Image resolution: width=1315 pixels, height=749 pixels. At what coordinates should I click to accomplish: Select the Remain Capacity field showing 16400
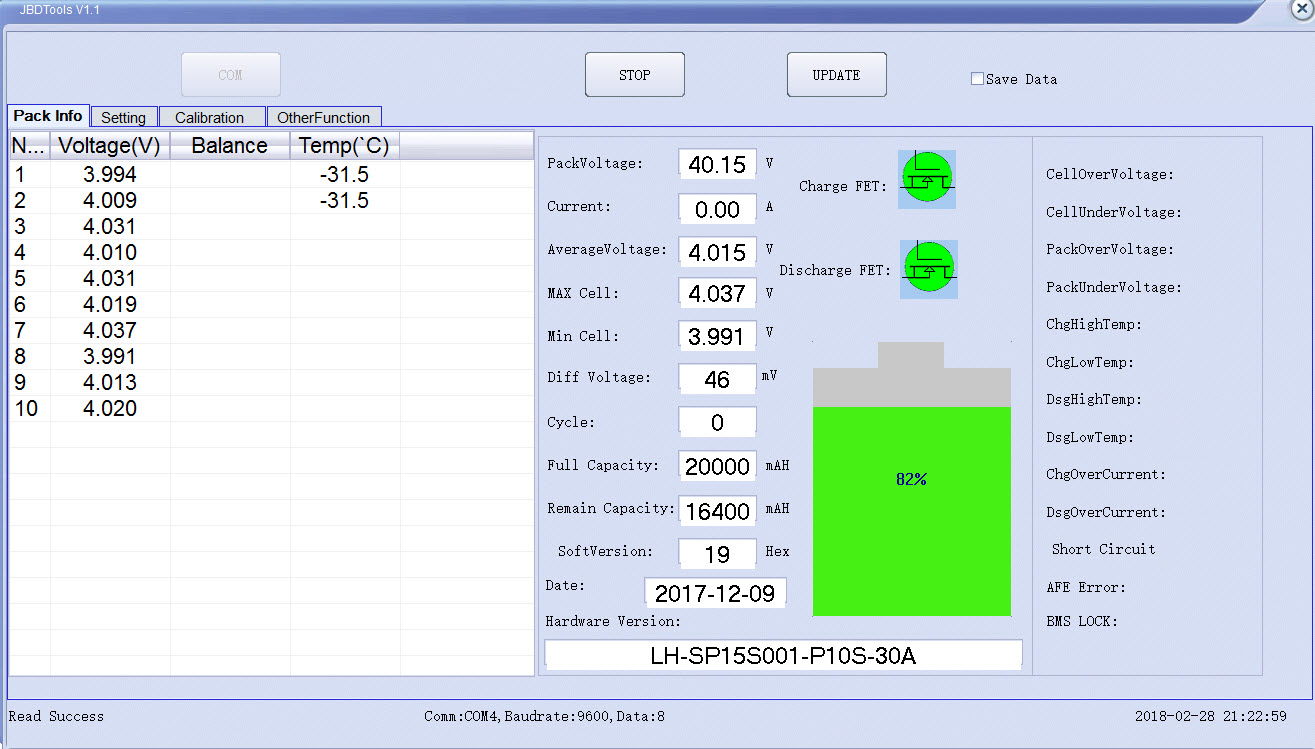click(x=718, y=511)
